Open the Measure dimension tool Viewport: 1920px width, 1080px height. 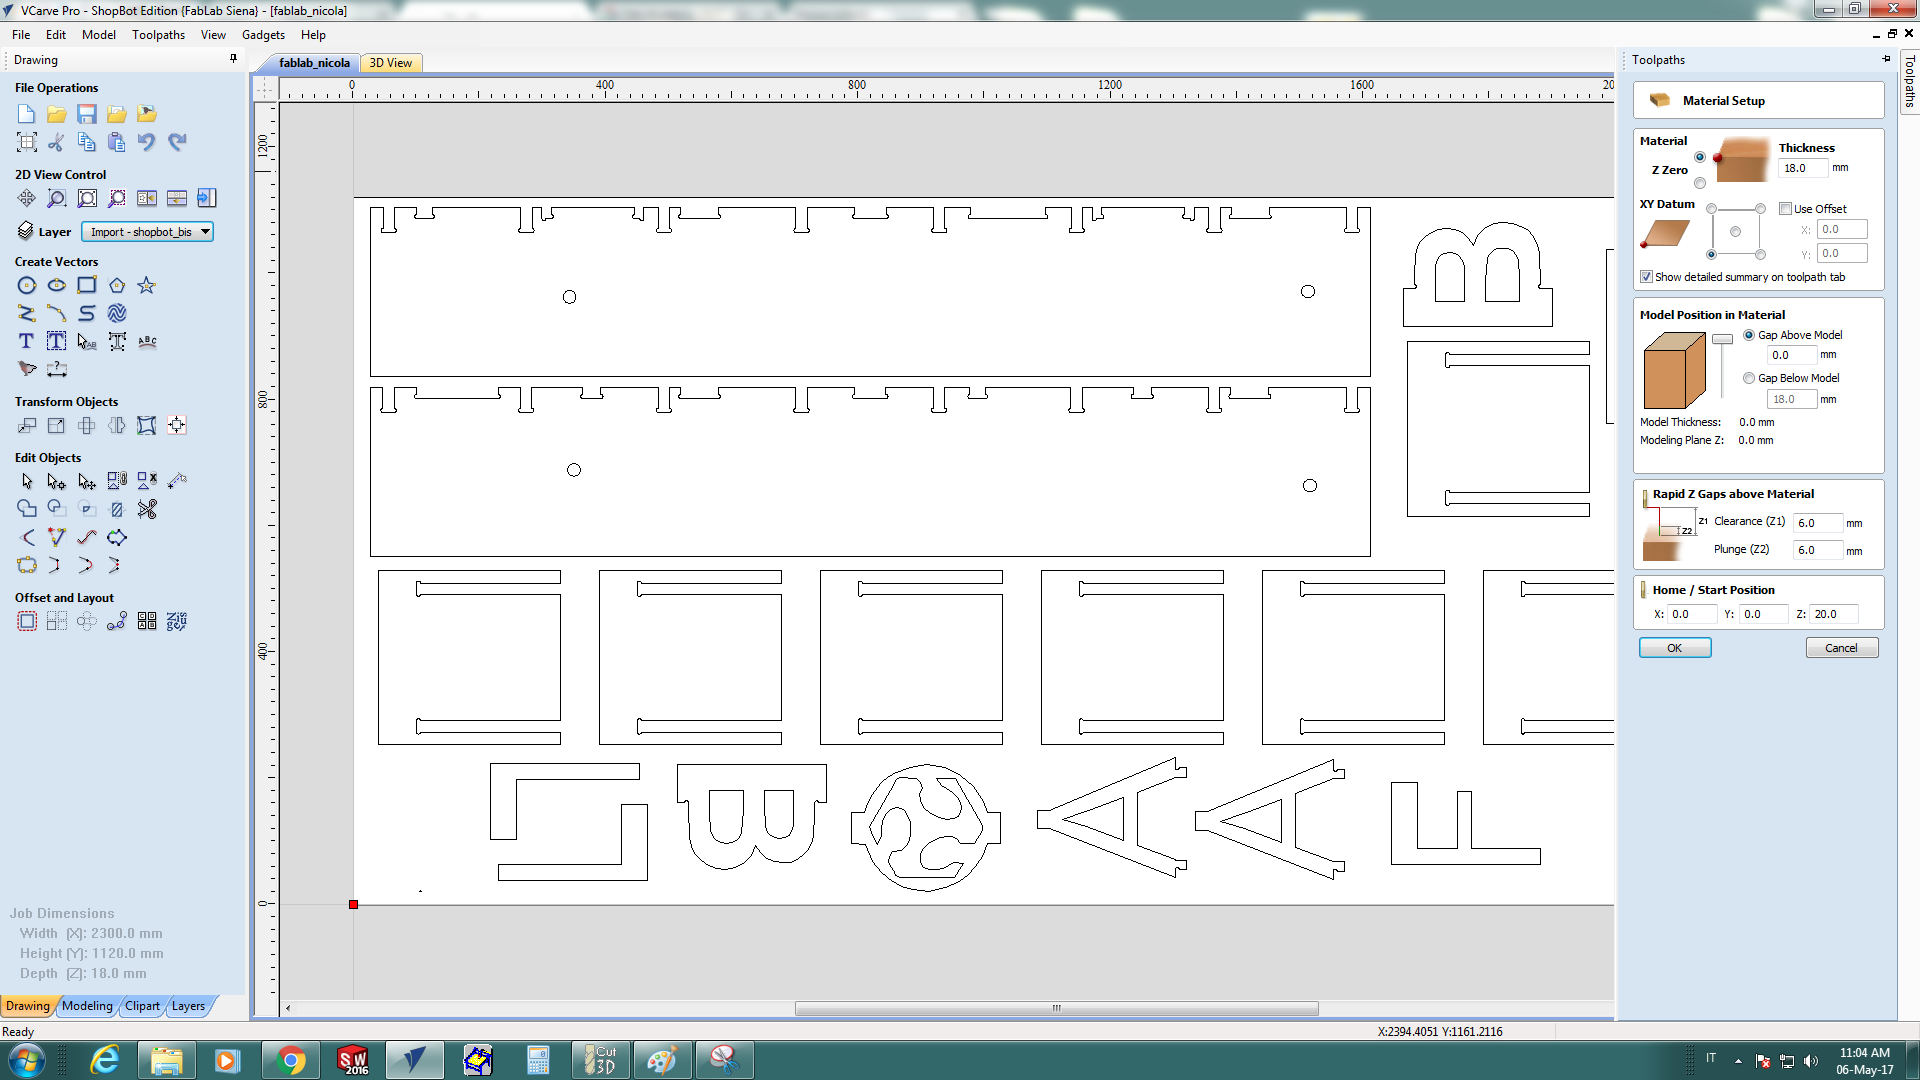[57, 369]
